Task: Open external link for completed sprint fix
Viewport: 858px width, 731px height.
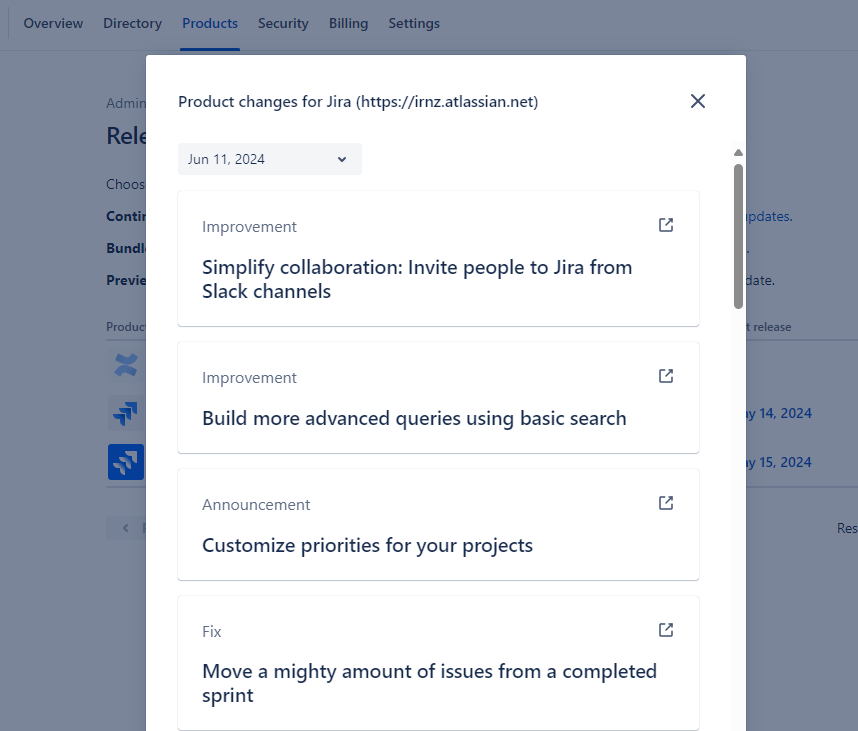Action: point(666,630)
